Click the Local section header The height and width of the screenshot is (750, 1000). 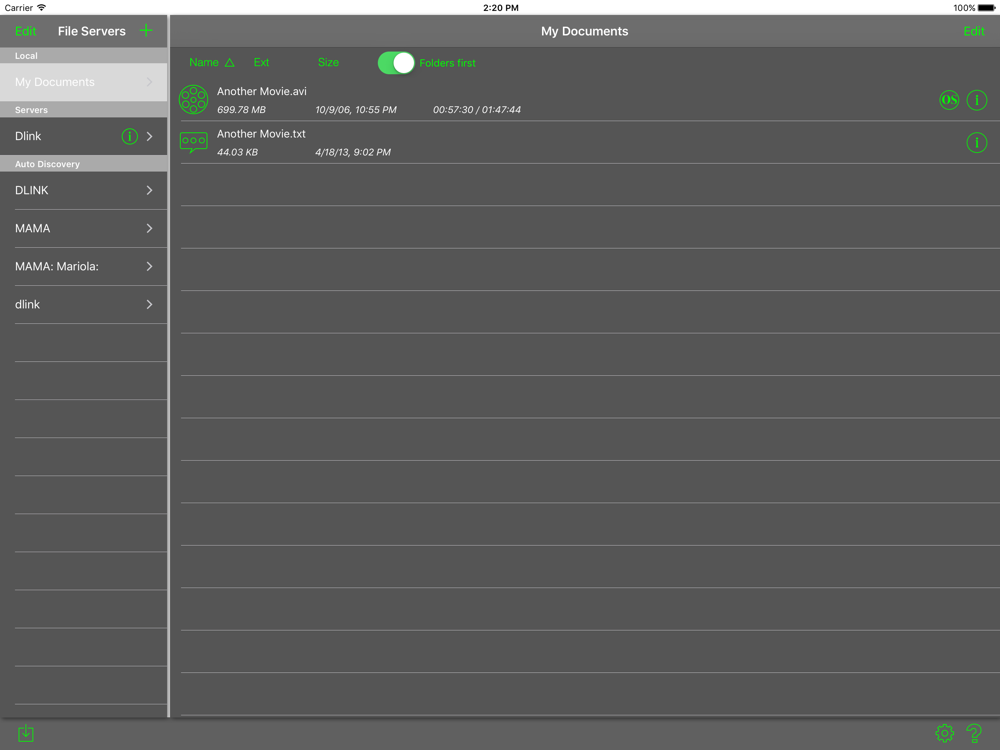tap(84, 55)
